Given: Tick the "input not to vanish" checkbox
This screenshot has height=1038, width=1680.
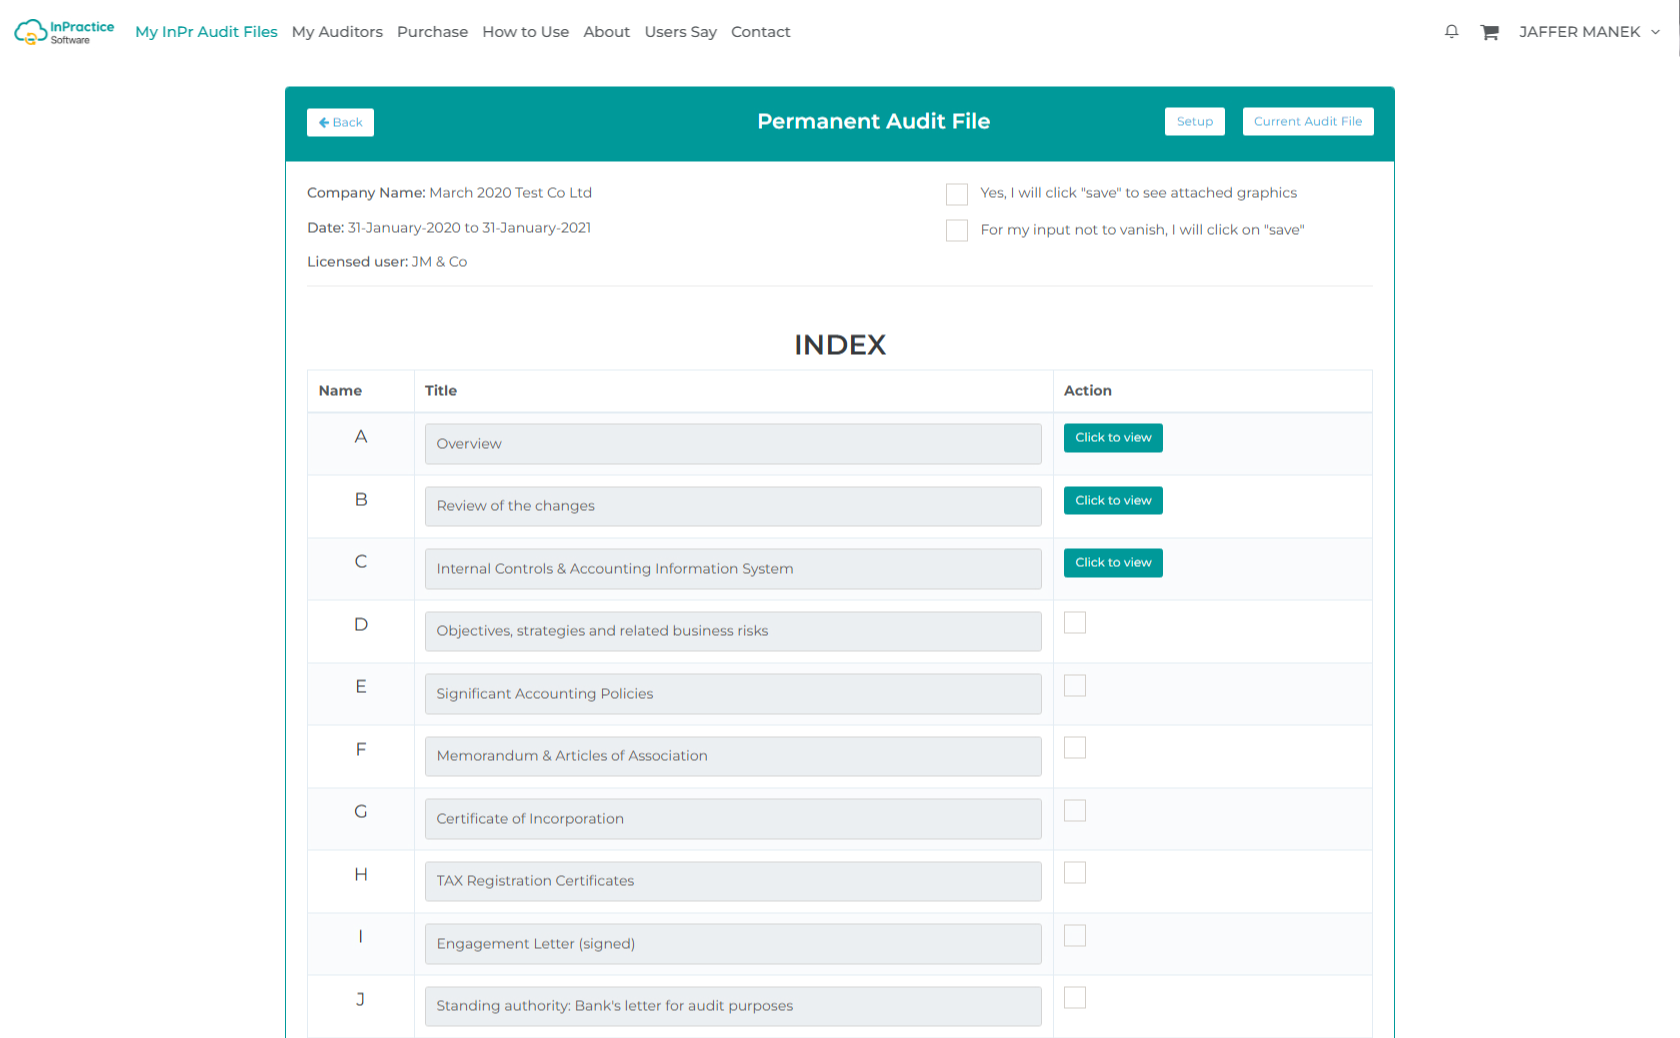Looking at the screenshot, I should click(x=957, y=230).
